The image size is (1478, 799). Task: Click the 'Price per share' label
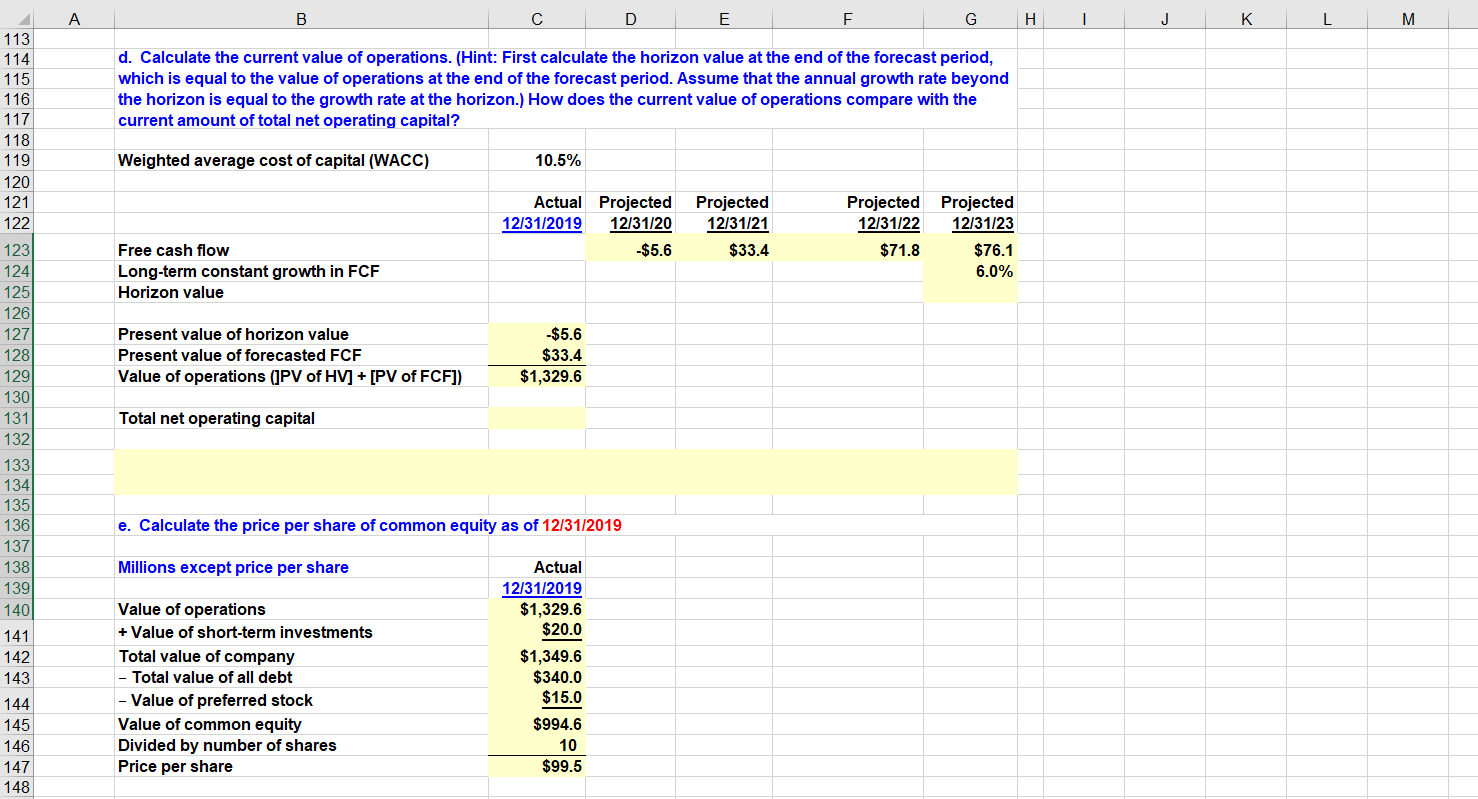coord(175,767)
